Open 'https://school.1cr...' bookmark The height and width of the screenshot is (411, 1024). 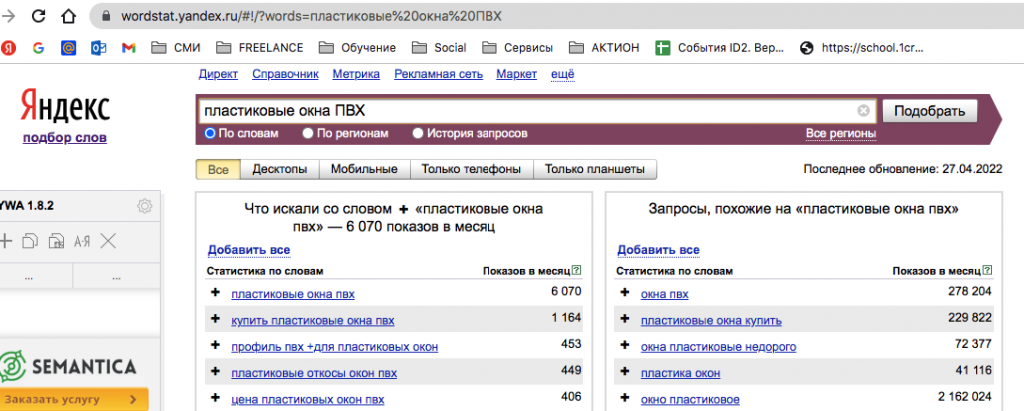(x=862, y=48)
